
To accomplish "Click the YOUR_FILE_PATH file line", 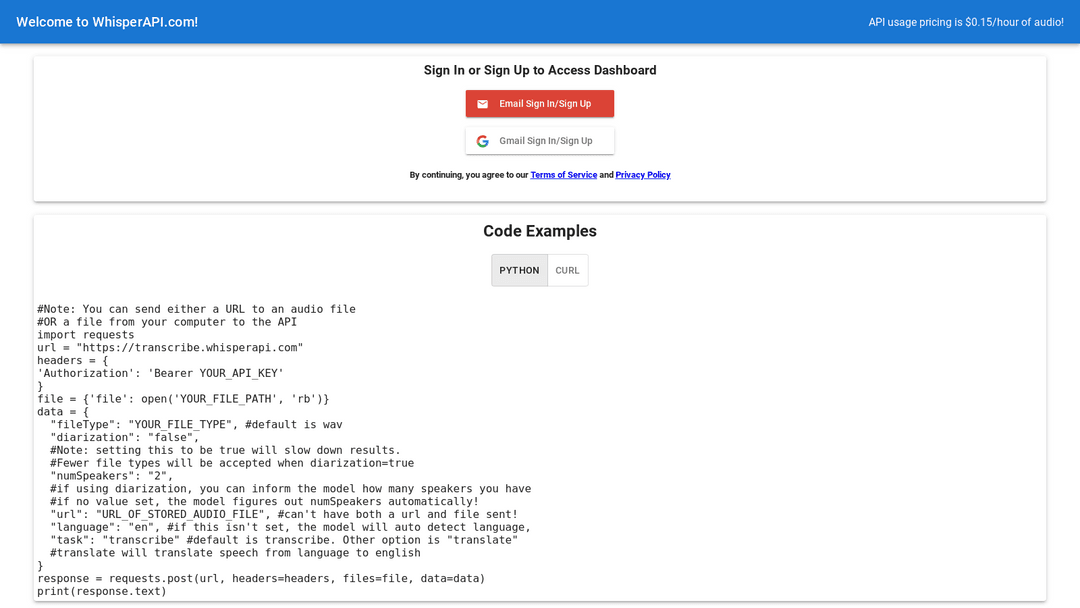I will (183, 399).
